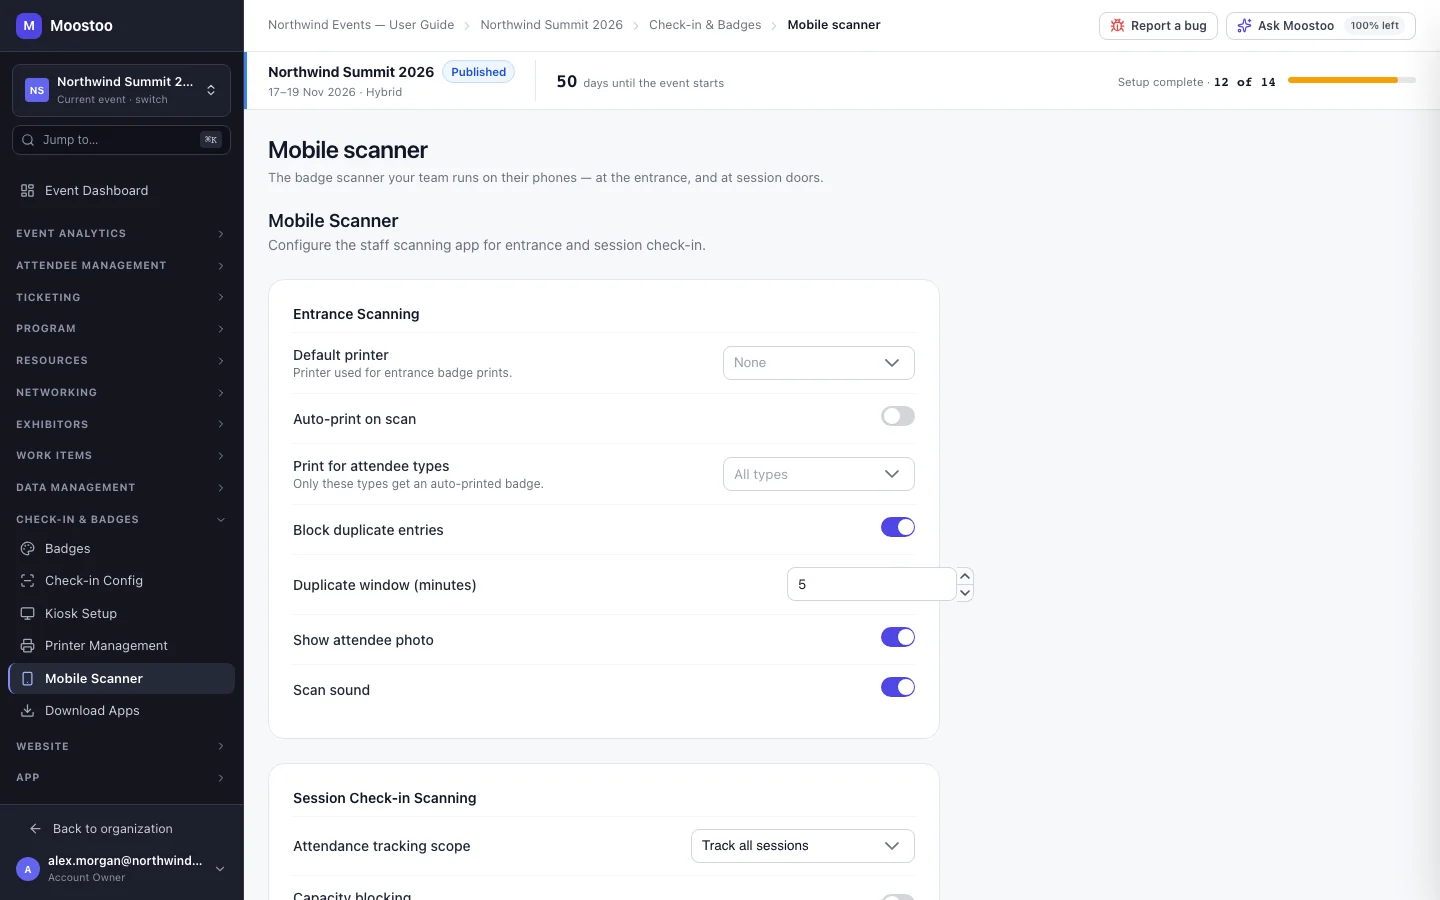Expand the Event Analytics section
The height and width of the screenshot is (900, 1440).
pyautogui.click(x=122, y=234)
